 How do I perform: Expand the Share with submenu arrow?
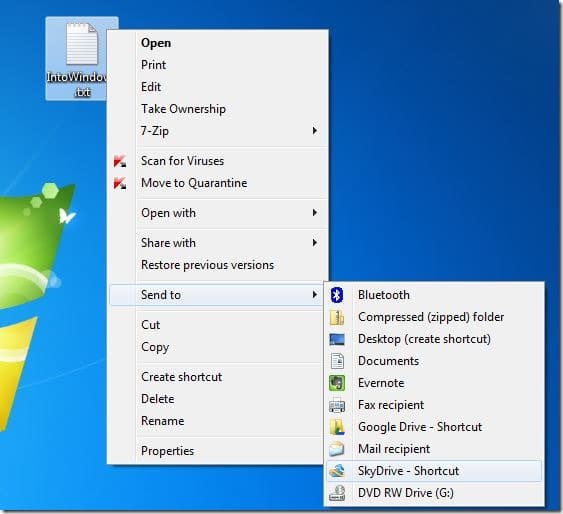(315, 243)
